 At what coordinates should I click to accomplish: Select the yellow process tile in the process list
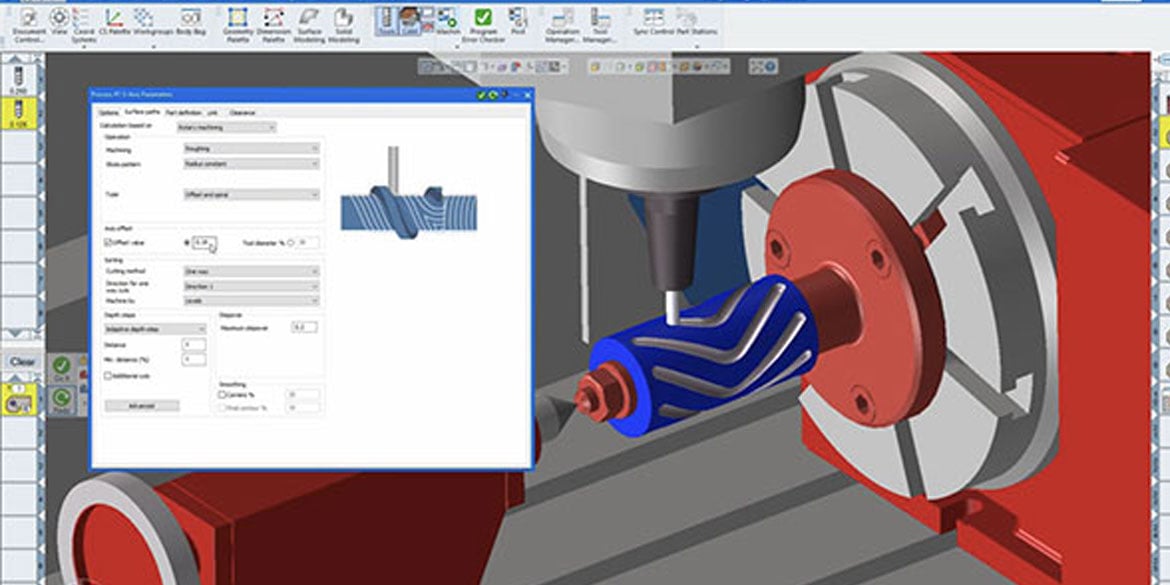pos(19,401)
